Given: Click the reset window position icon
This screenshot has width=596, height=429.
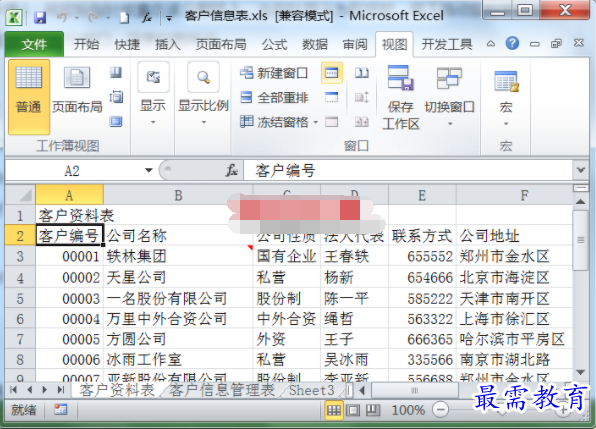Looking at the screenshot, I should (x=362, y=122).
